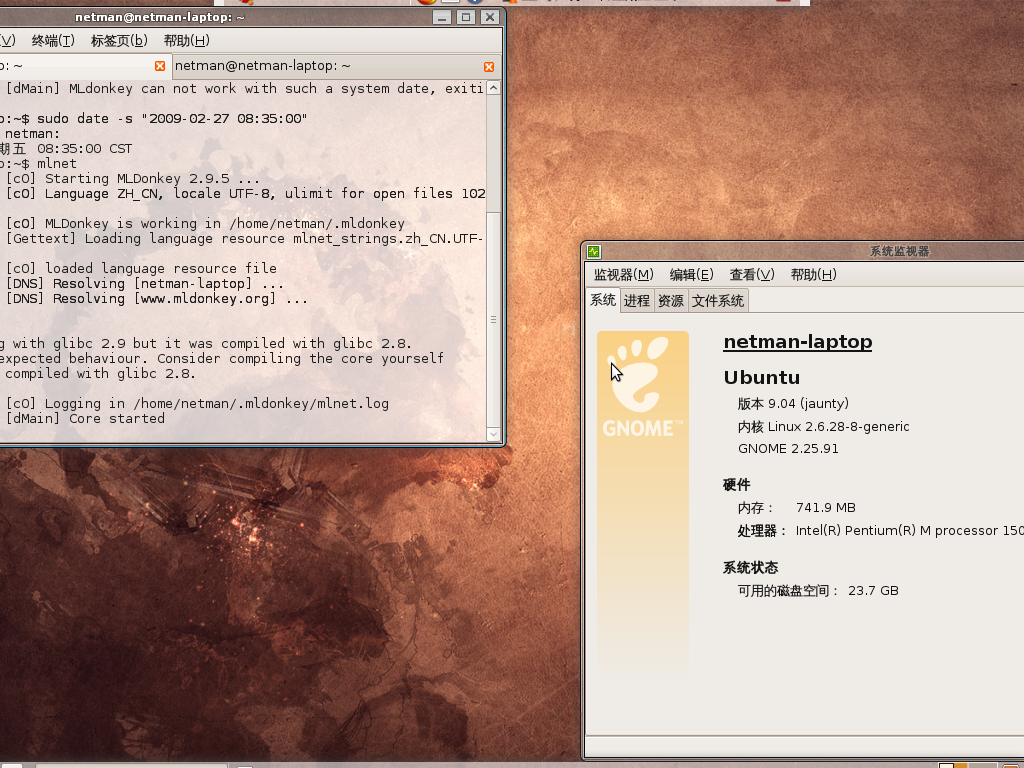Click the 'Logging in /home/netman/.mldonkey/mlnet.log' line

(x=197, y=404)
